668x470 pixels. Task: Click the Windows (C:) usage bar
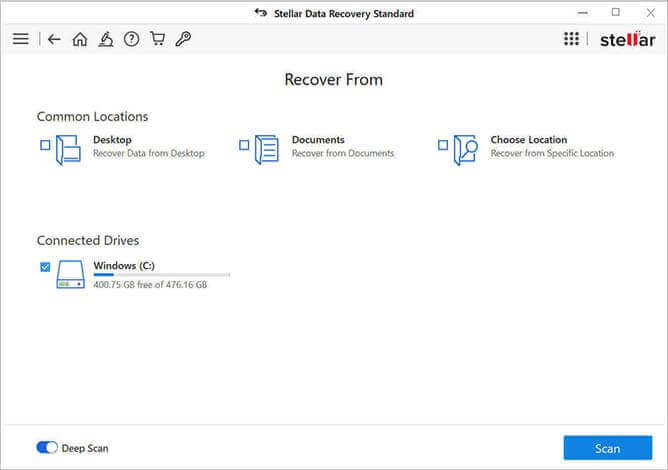point(161,275)
